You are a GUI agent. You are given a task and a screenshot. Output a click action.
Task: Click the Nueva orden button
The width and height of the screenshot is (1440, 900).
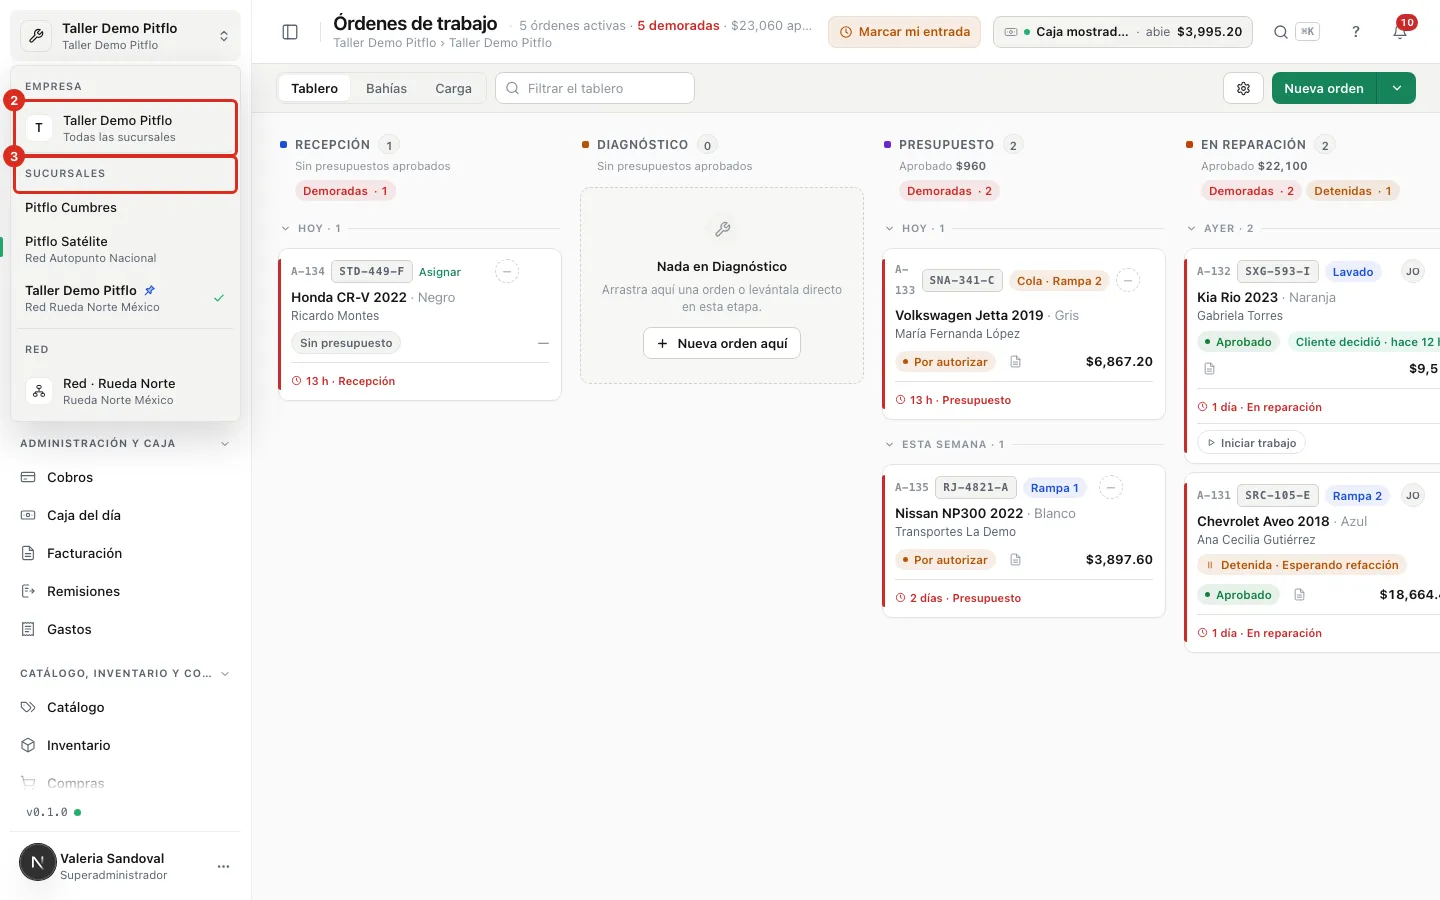(1324, 88)
